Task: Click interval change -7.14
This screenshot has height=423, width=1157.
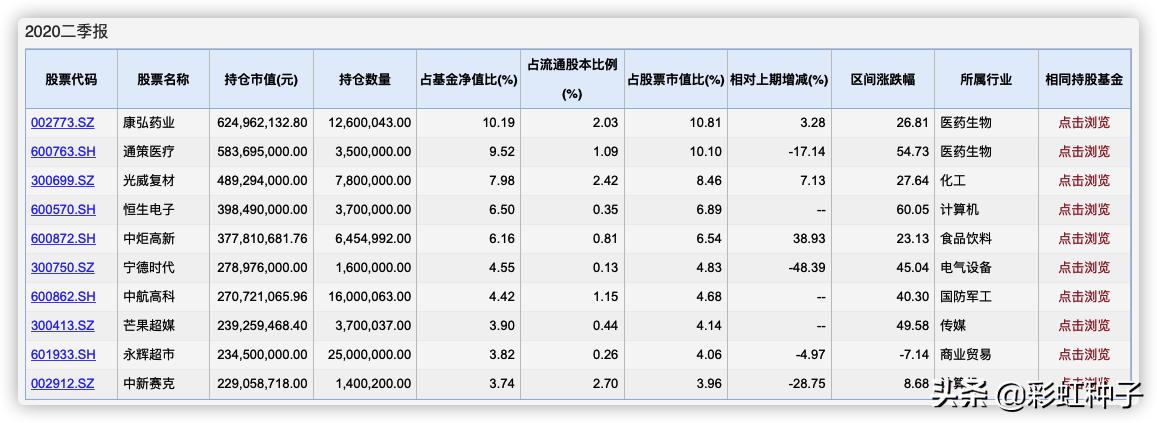Action: pos(913,354)
